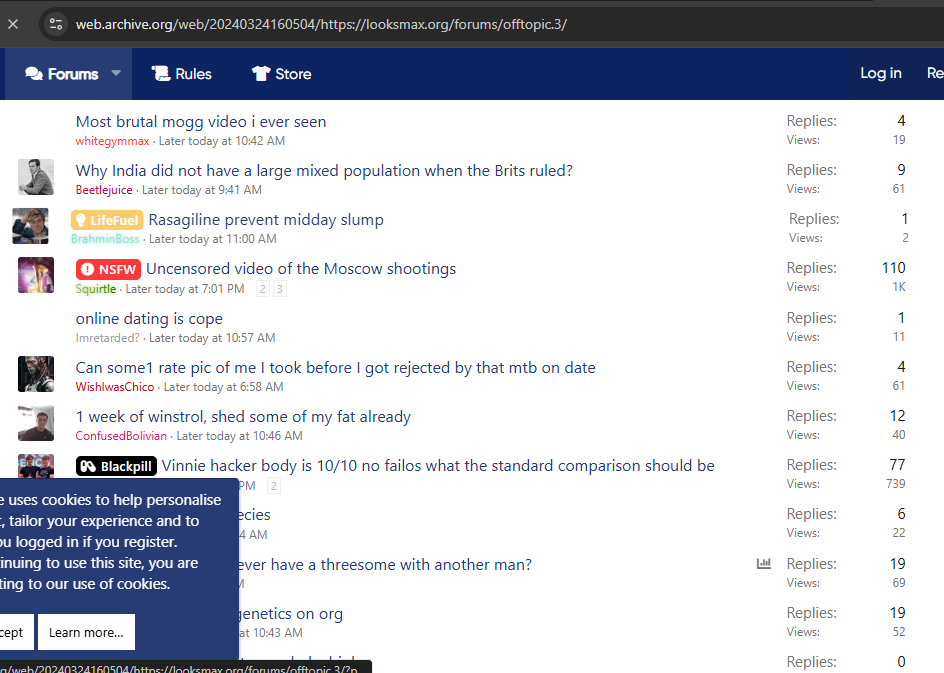Click the Rules scroll icon

[x=160, y=74]
